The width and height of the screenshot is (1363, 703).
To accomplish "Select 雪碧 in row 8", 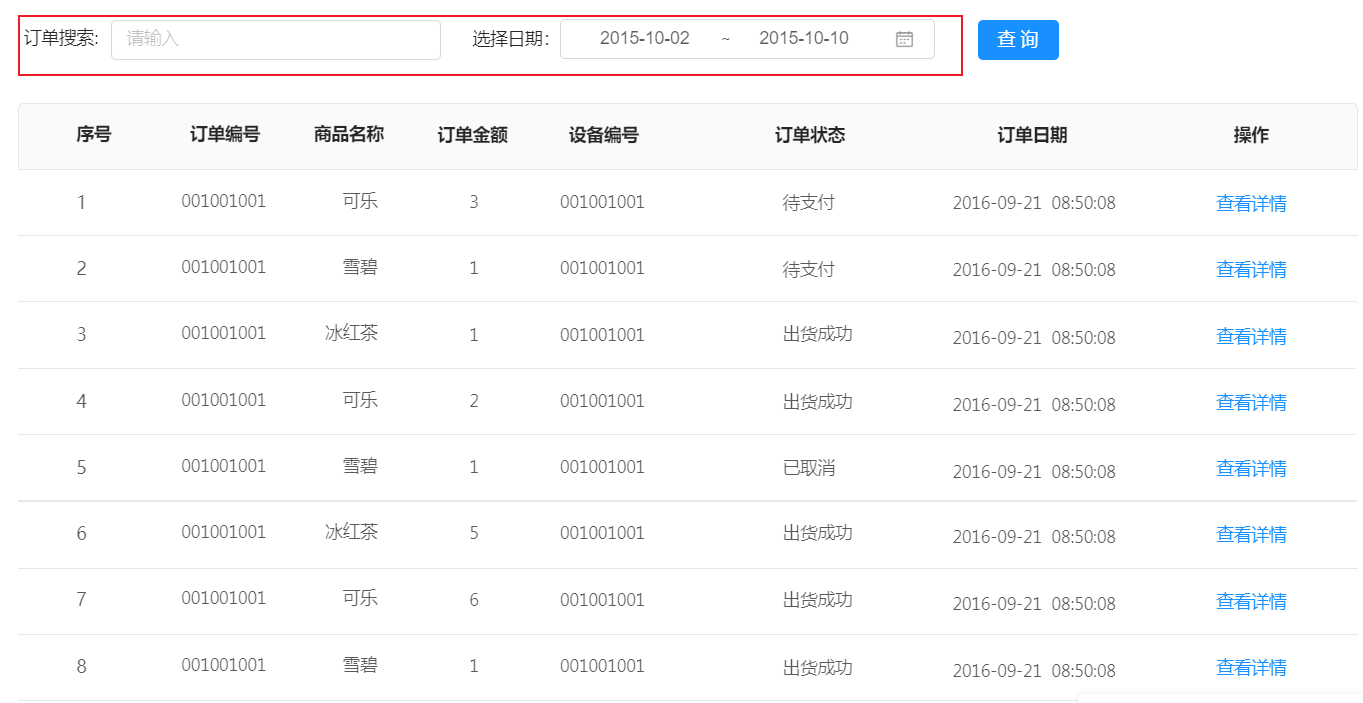I will (360, 664).
